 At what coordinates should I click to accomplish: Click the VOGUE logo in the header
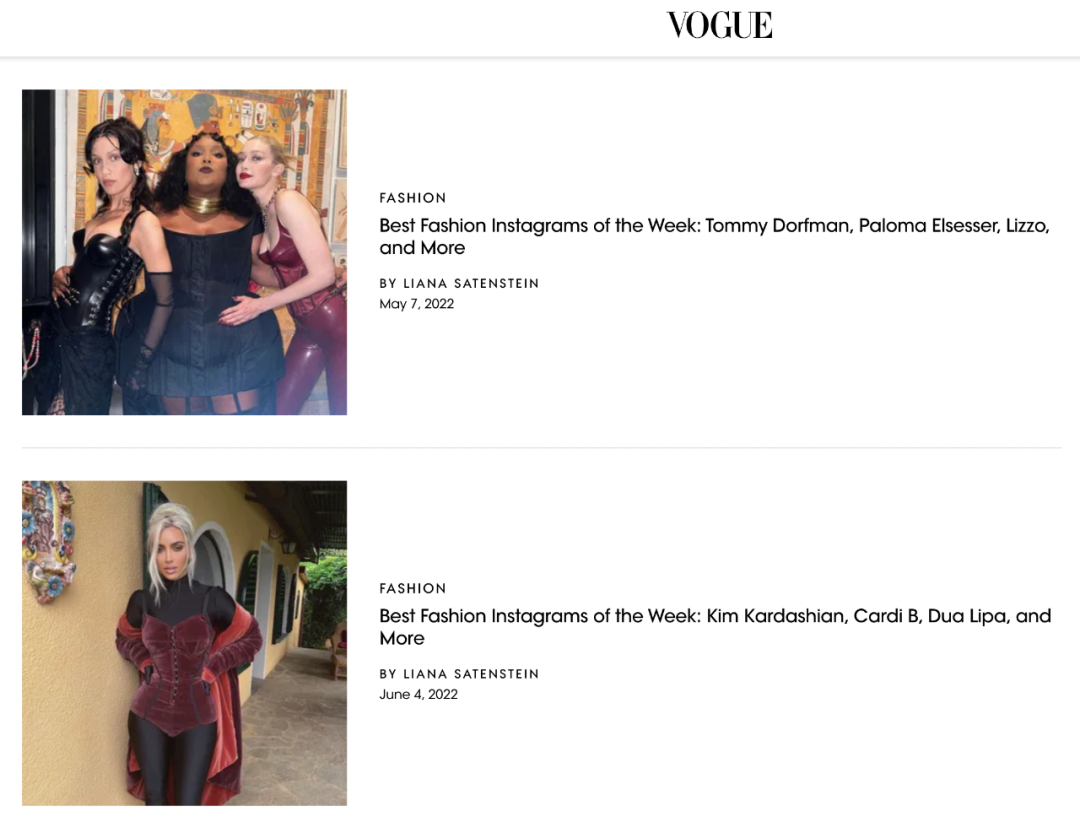tap(720, 25)
